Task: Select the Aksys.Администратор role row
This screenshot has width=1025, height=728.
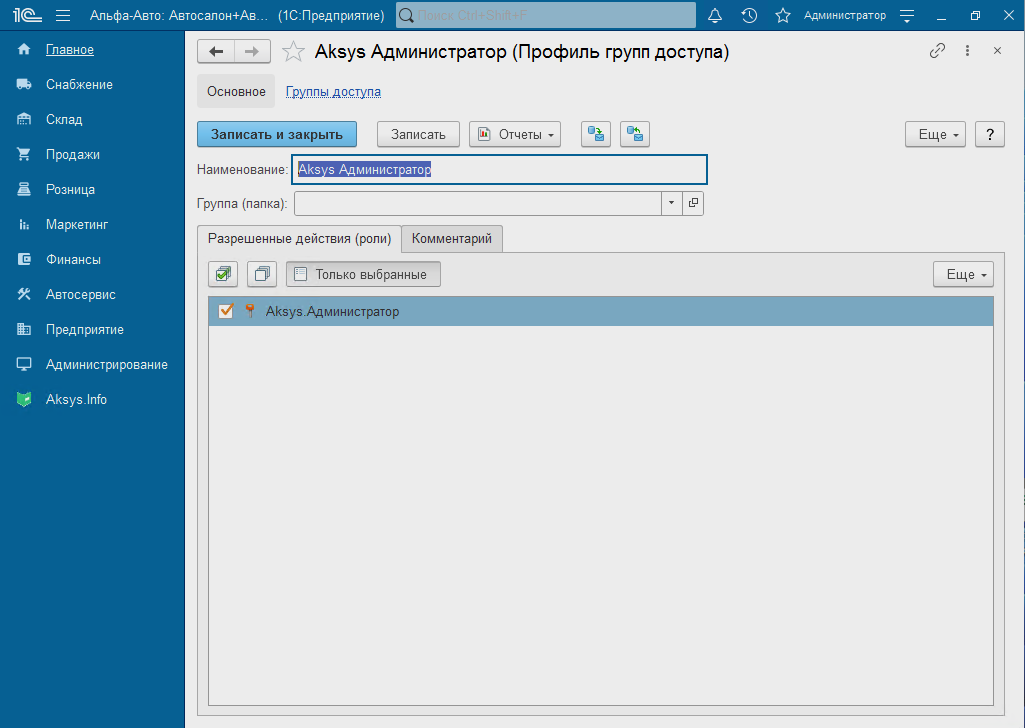Action: [x=601, y=311]
